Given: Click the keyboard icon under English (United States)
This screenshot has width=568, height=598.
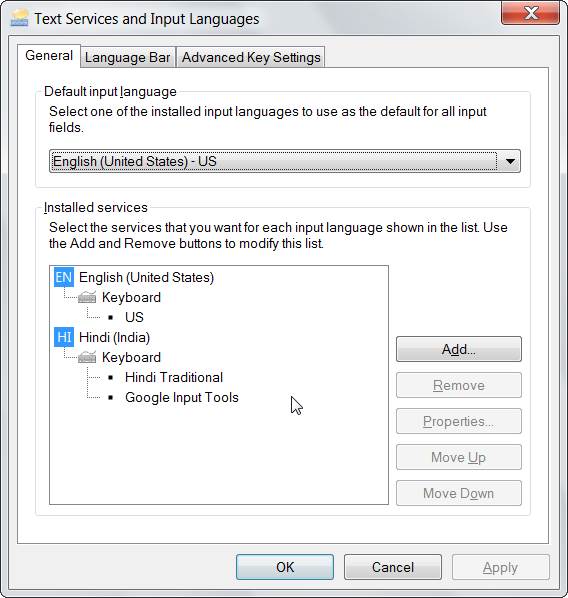Looking at the screenshot, I should click(87, 297).
